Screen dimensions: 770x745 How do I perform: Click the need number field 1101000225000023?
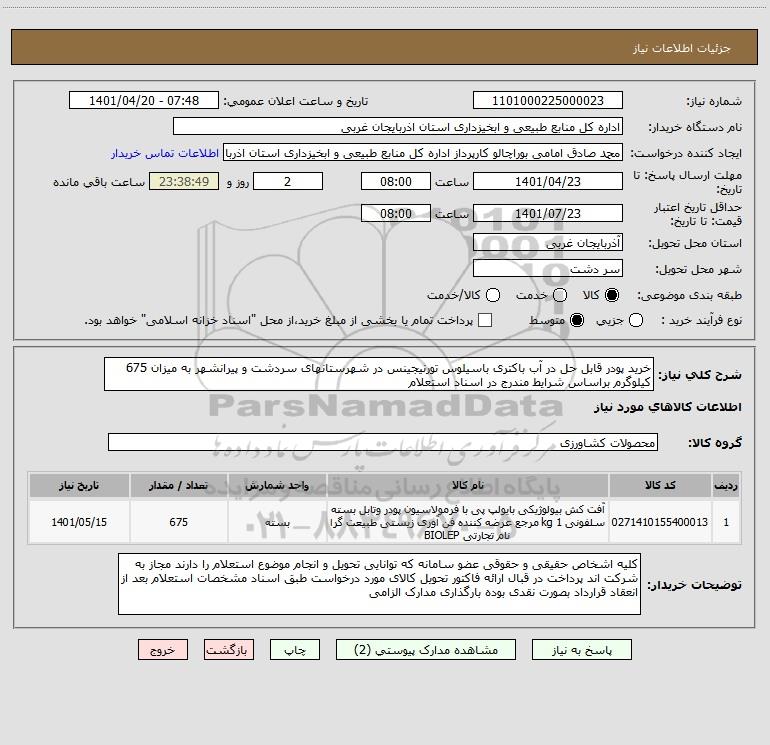548,101
